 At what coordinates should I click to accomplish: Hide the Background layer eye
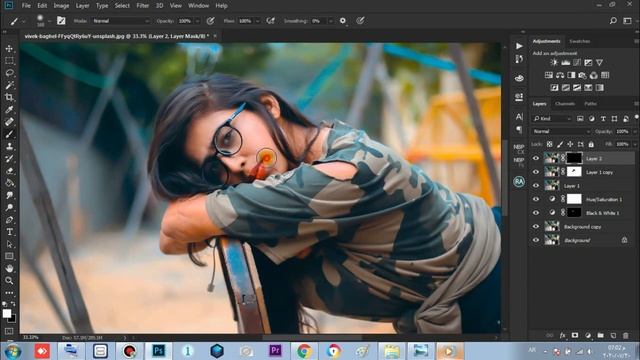pos(536,240)
